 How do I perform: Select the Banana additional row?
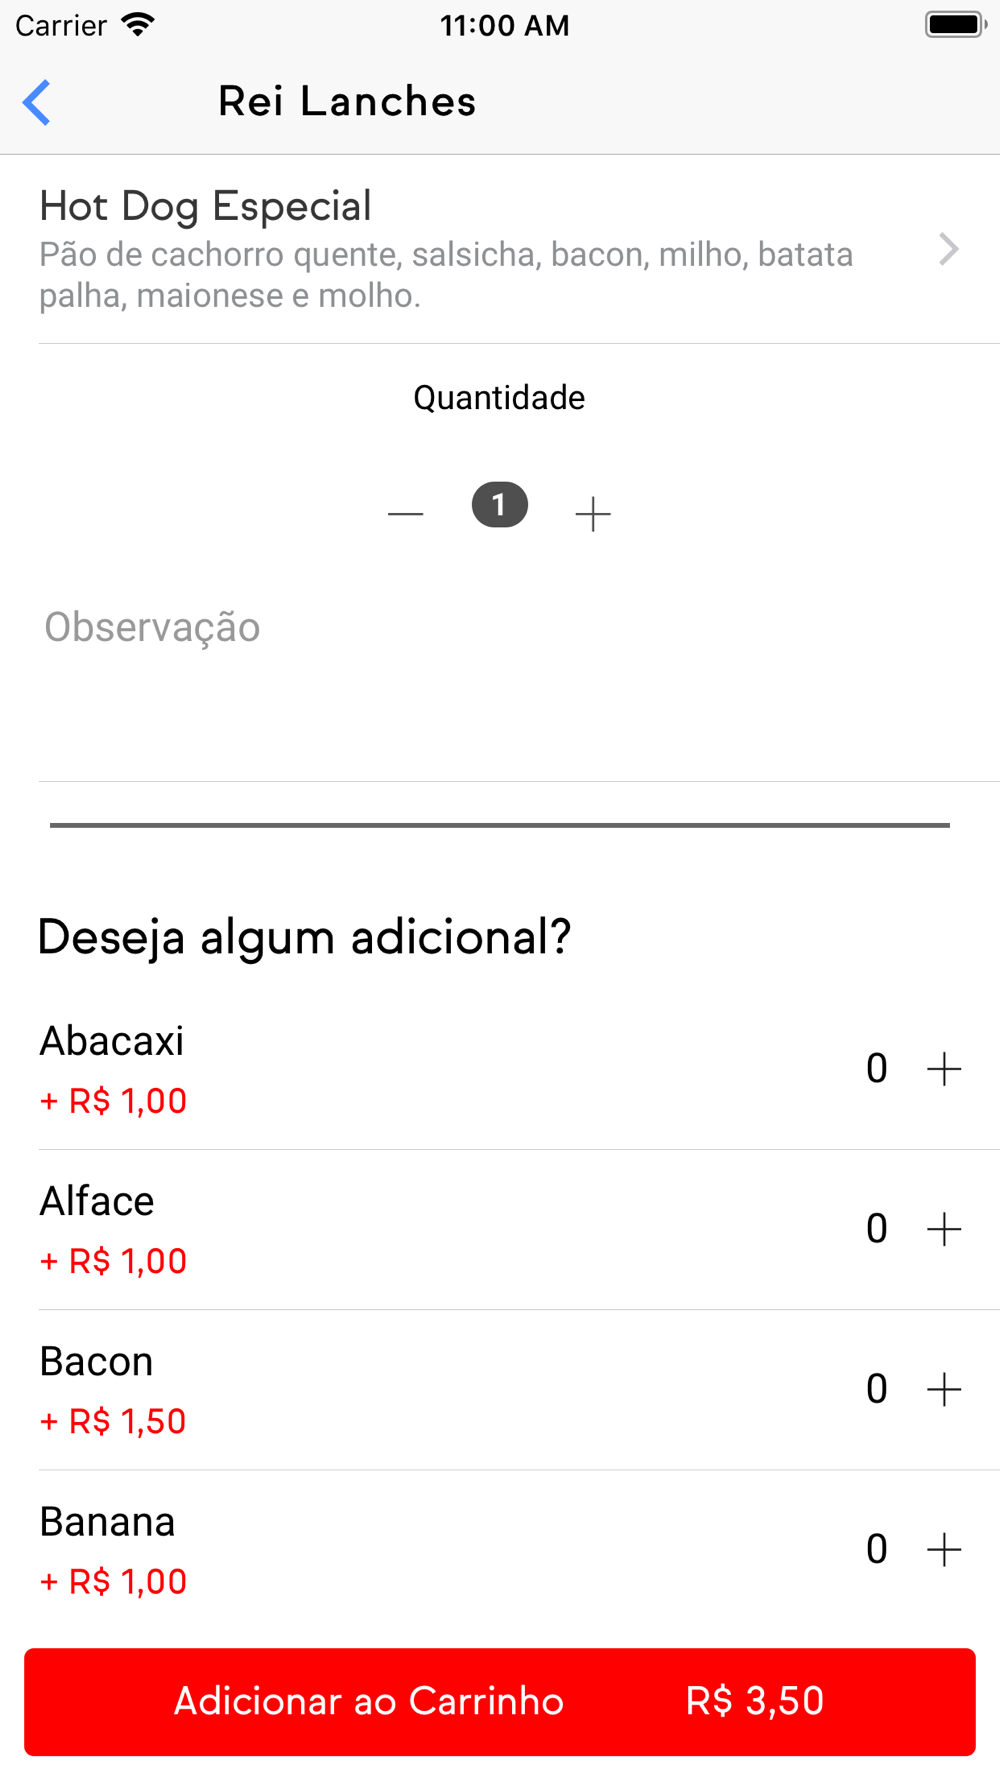coord(400,1549)
